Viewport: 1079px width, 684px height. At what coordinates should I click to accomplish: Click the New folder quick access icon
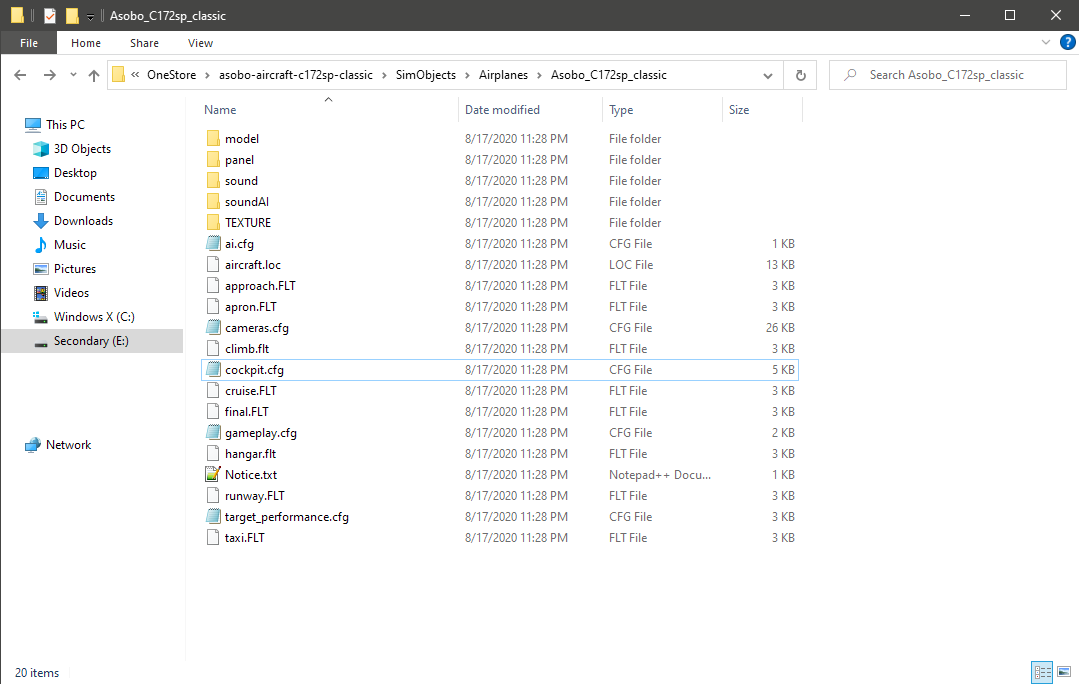[x=72, y=15]
